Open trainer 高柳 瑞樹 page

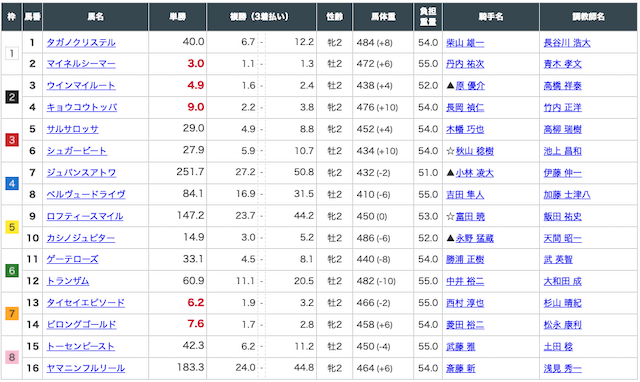[562, 129]
